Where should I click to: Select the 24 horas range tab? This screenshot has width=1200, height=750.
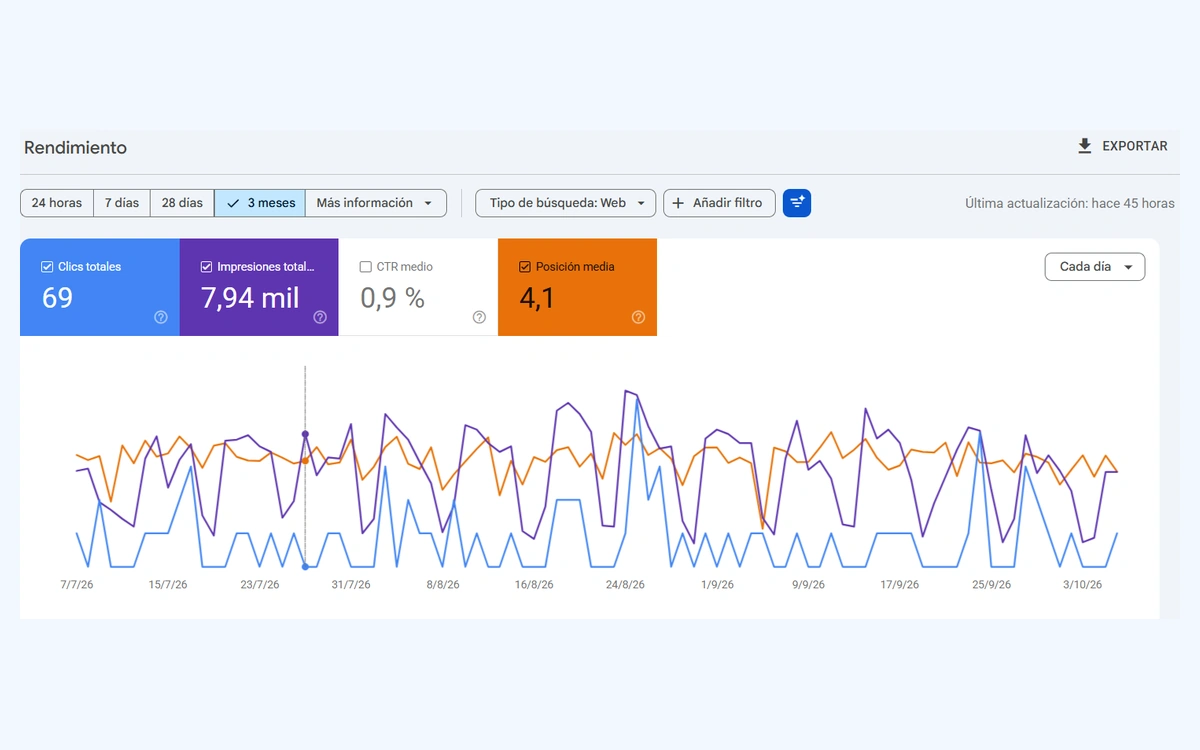coord(57,203)
